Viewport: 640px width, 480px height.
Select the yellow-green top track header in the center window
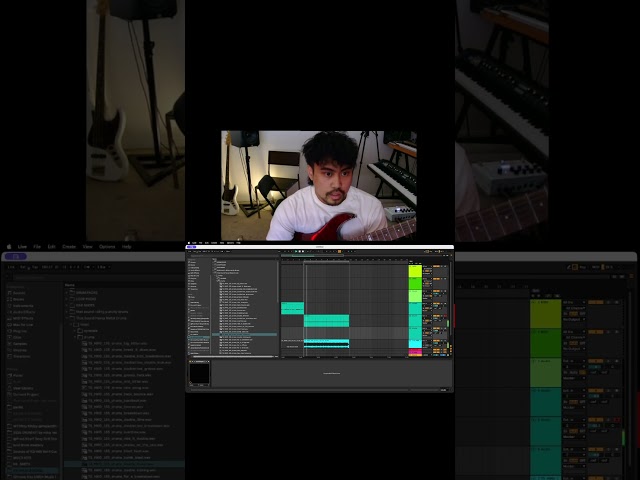415,271
